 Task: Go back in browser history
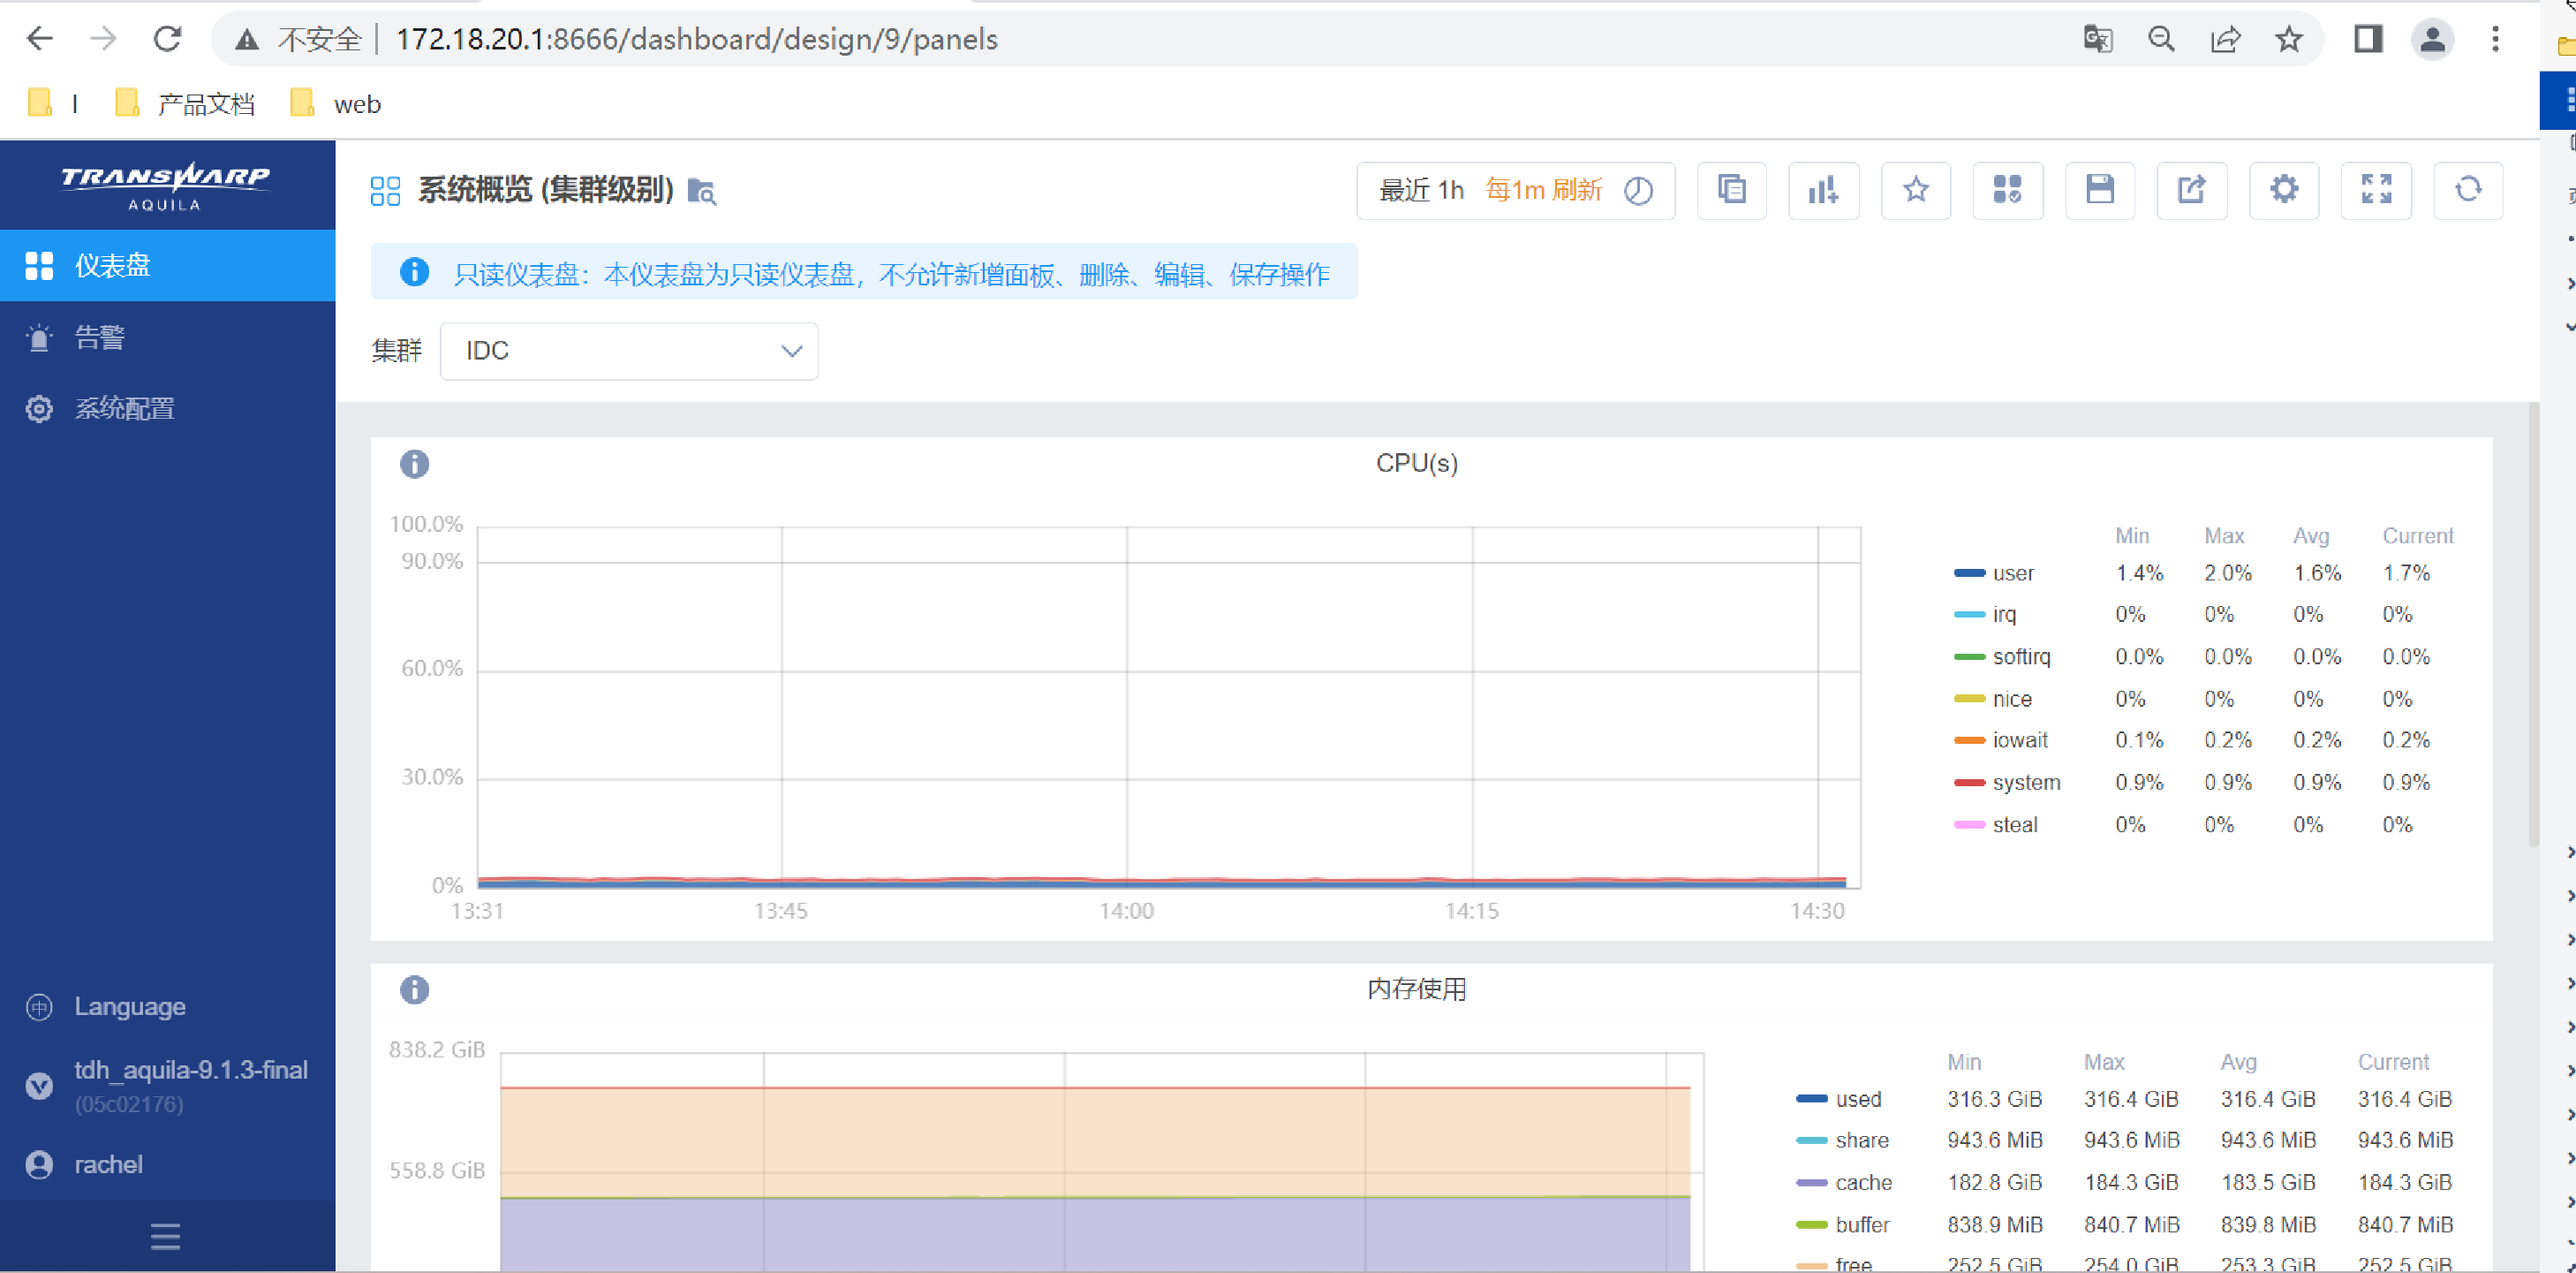click(x=39, y=39)
